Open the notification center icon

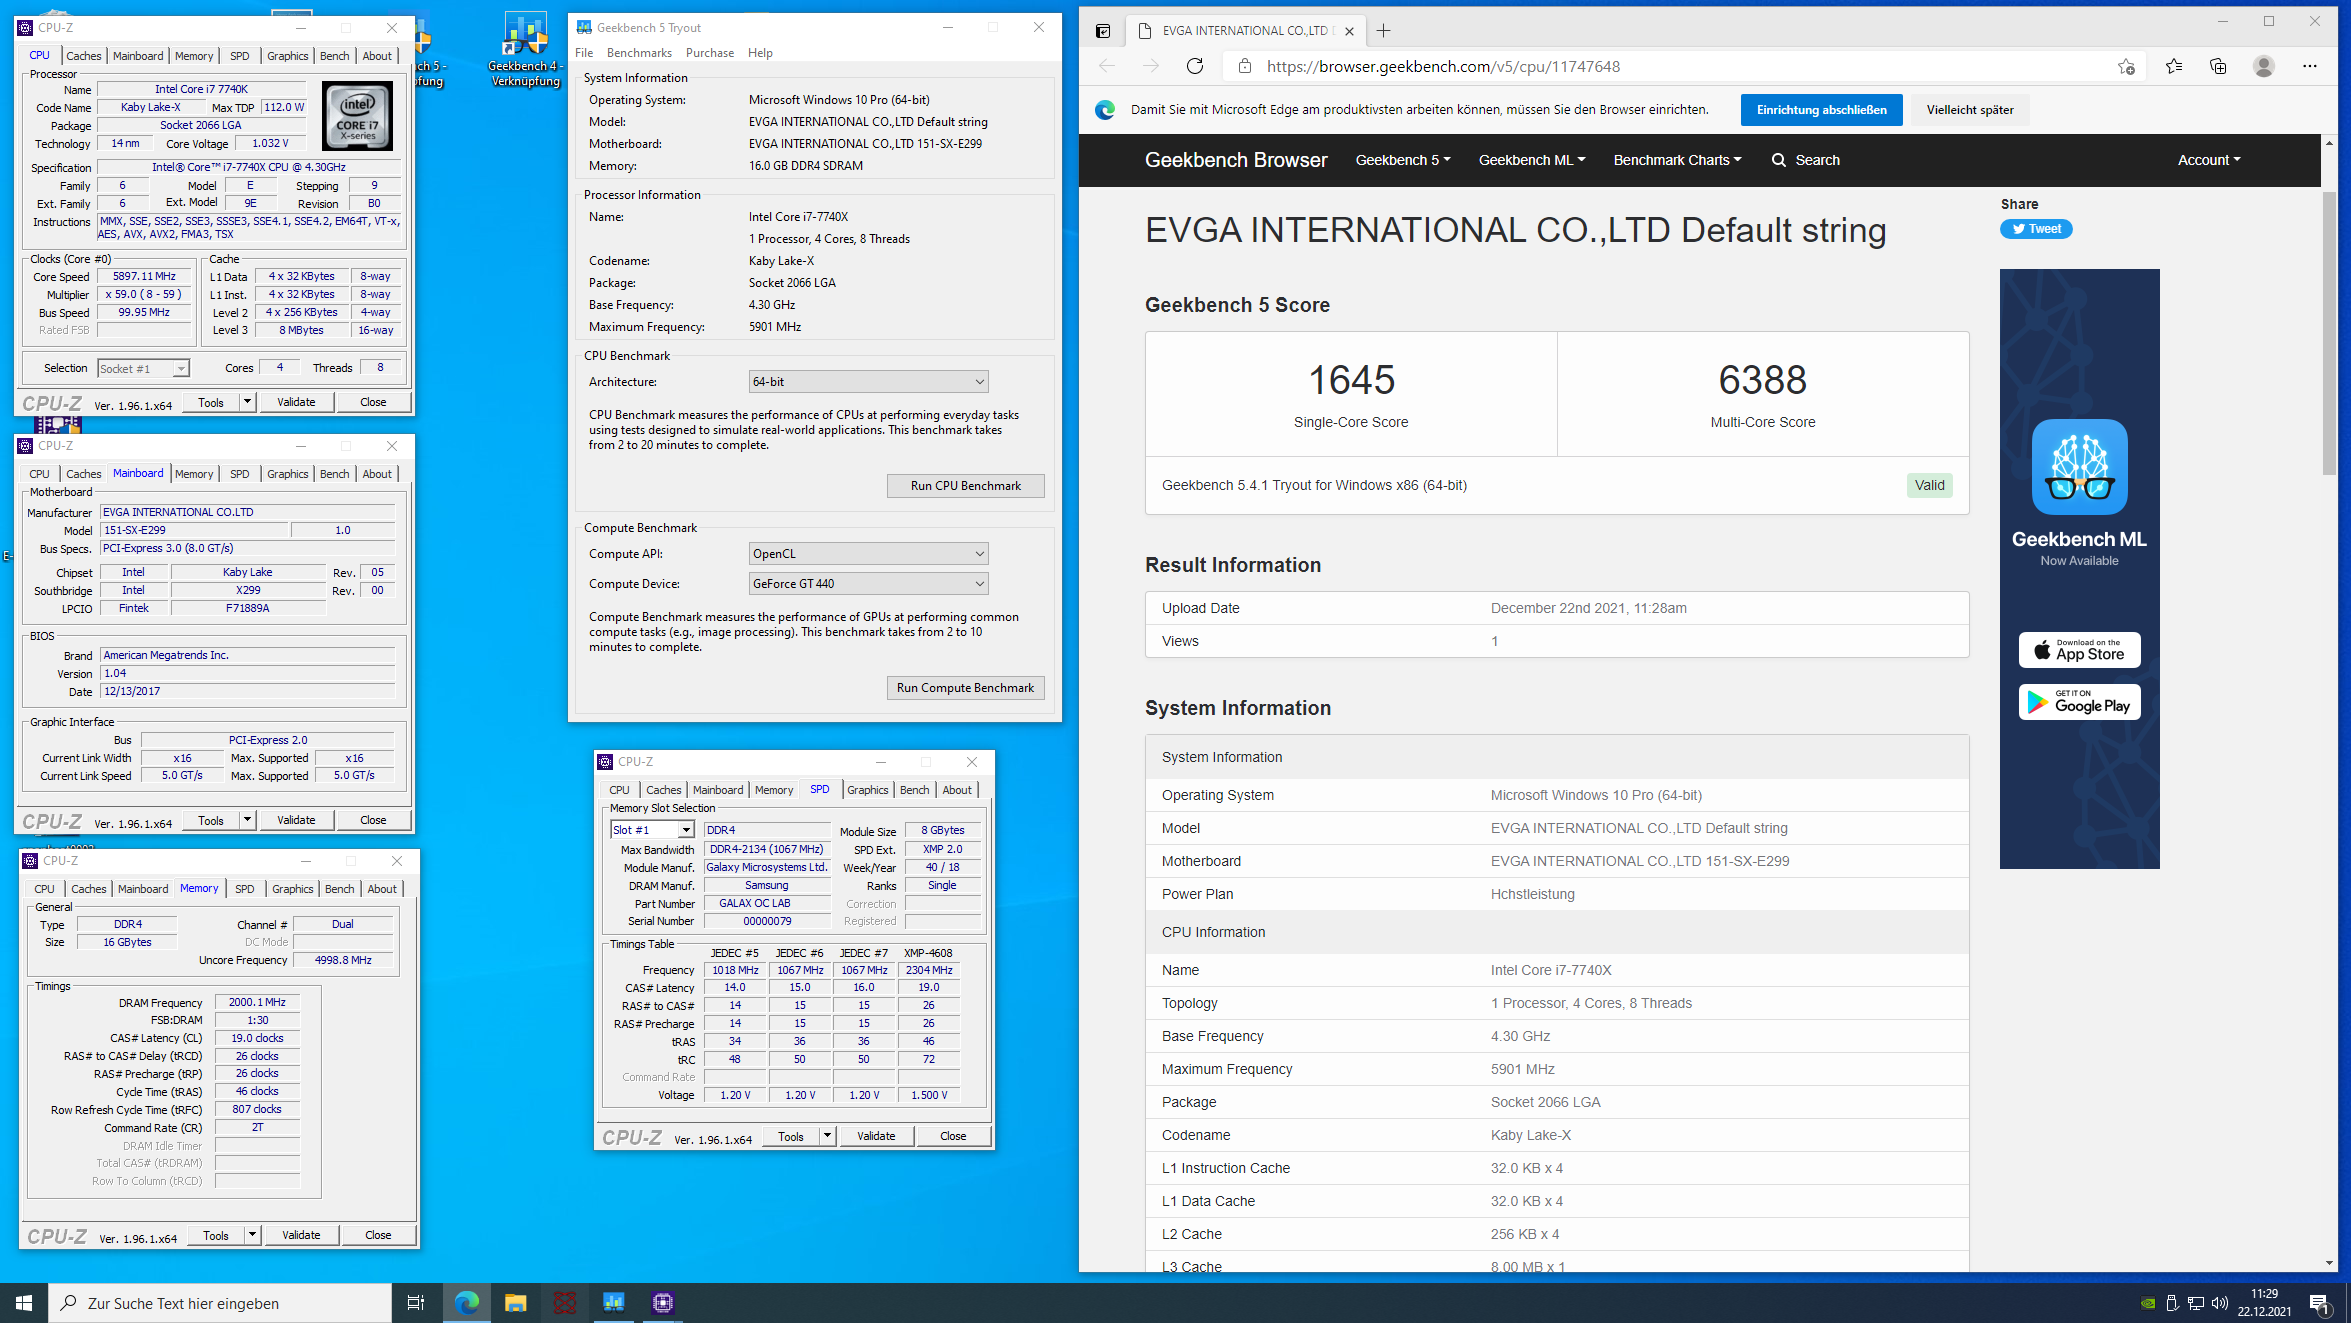click(x=2319, y=1303)
